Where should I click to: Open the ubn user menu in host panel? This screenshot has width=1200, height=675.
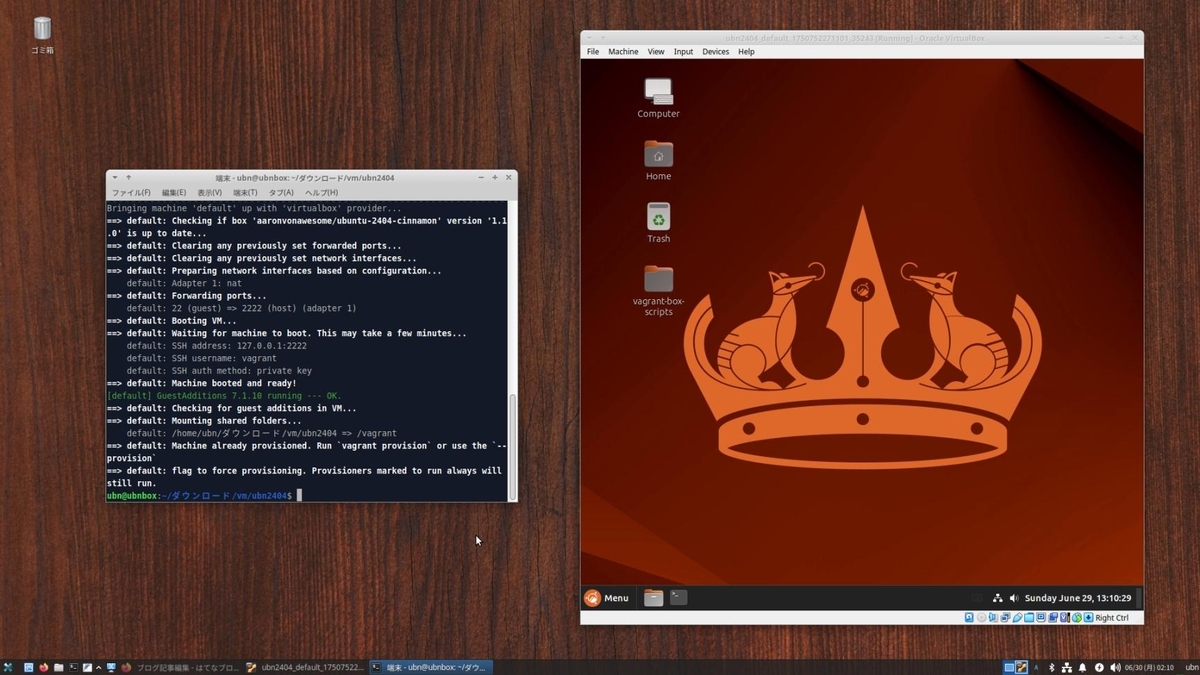click(x=1192, y=667)
